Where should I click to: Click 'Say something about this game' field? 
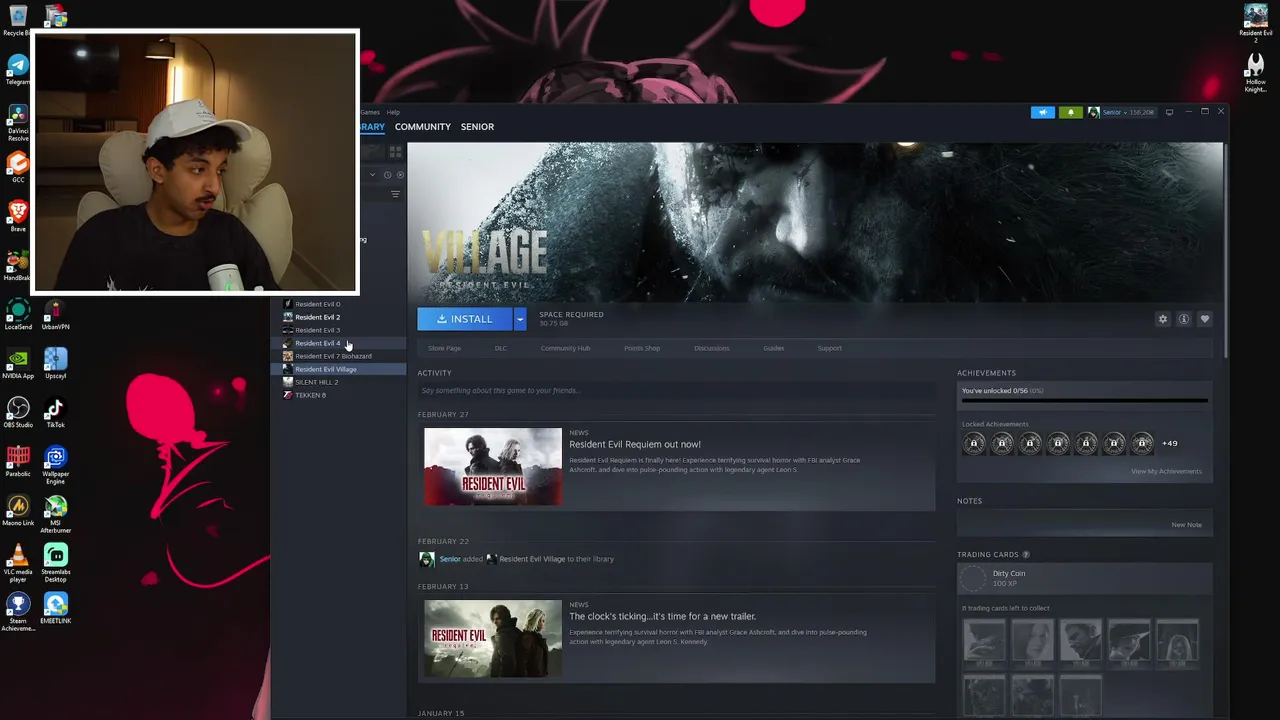676,390
